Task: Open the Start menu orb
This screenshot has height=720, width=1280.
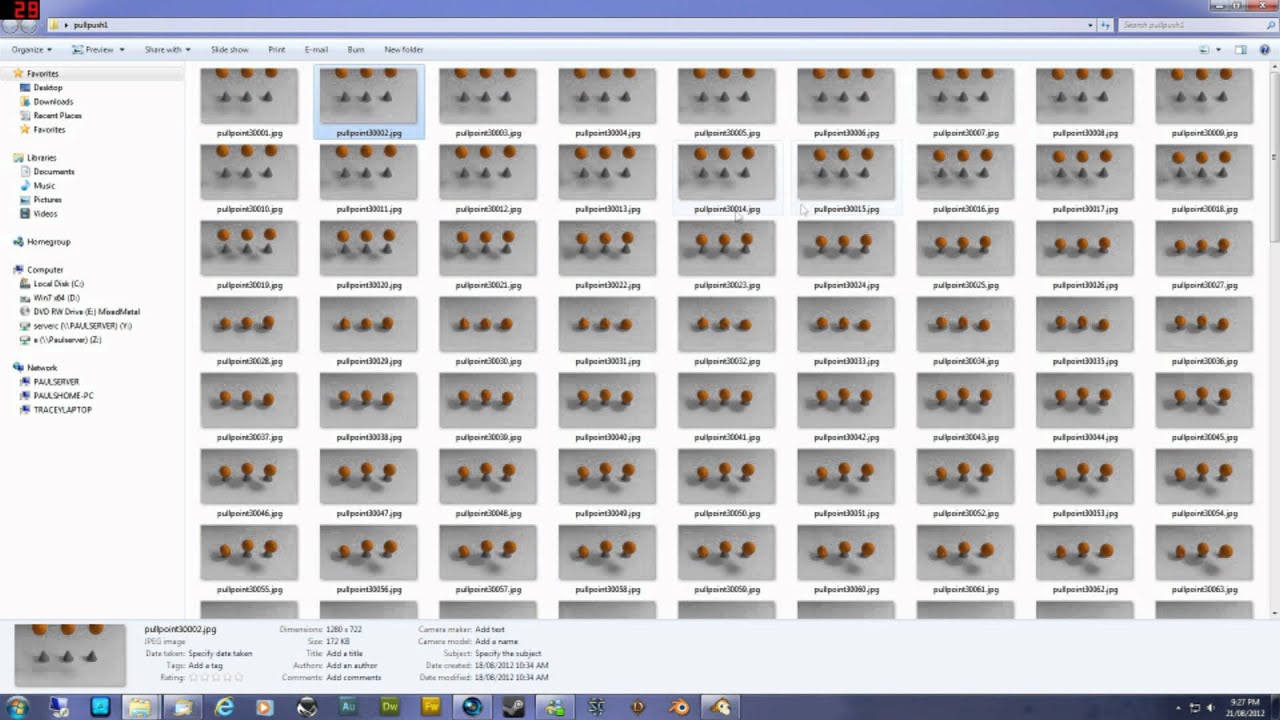Action: pos(17,707)
